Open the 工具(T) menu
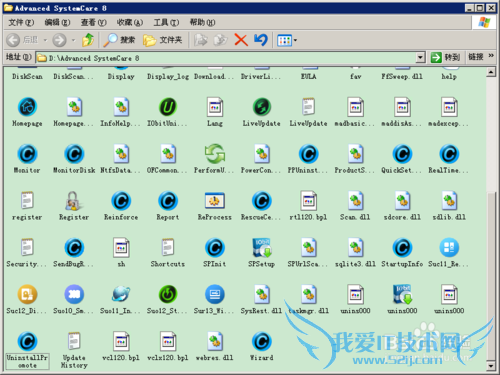The width and height of the screenshot is (500, 375). coord(166,22)
